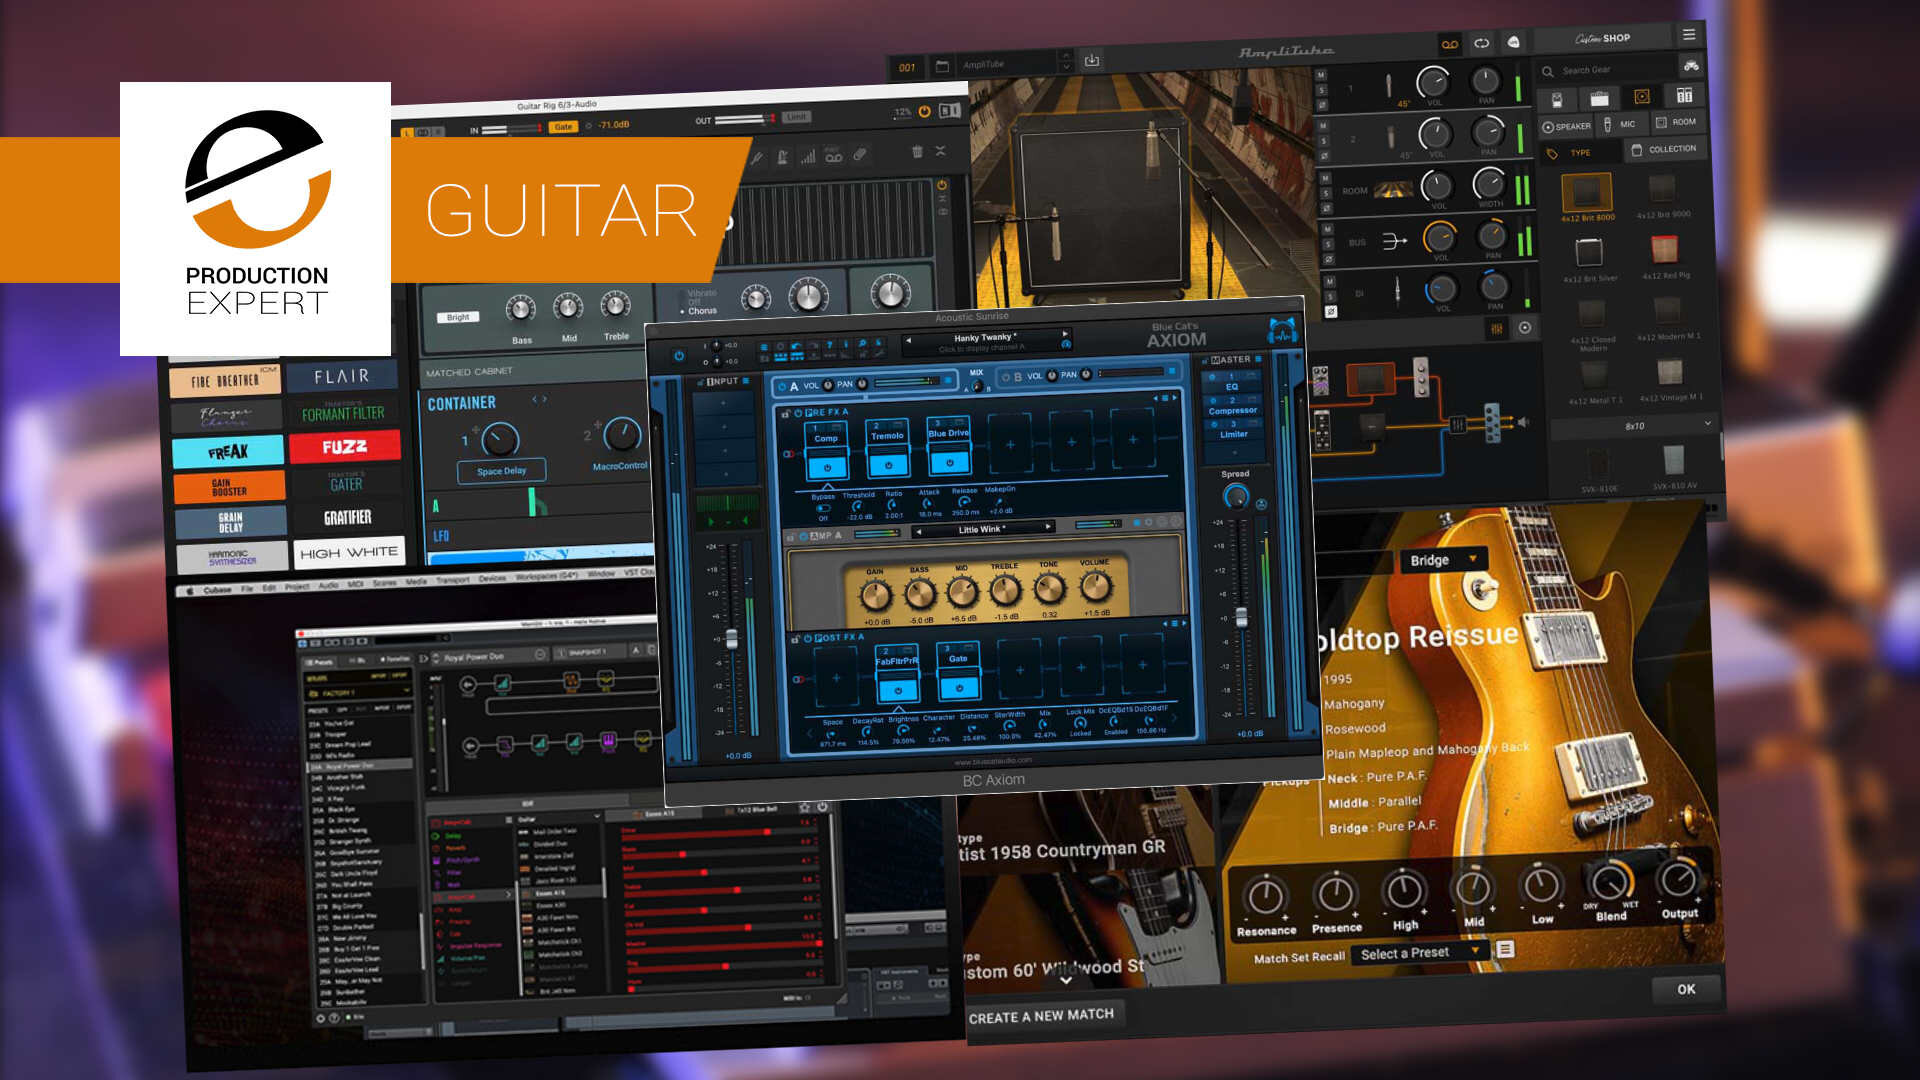Solo AmpliTube mic channel 1
The image size is (1920, 1080).
tap(1322, 90)
